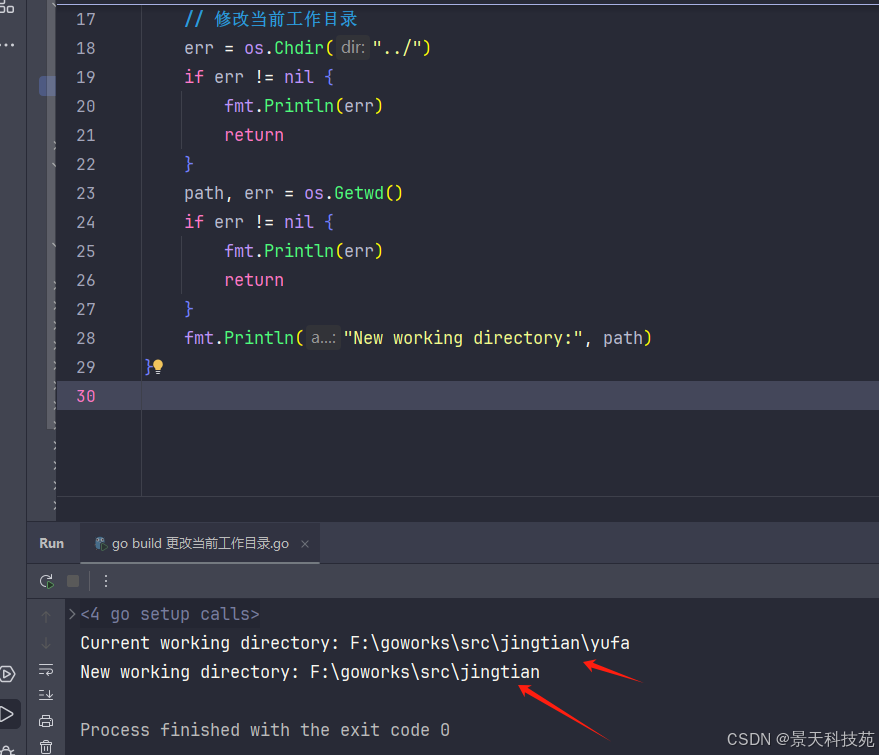This screenshot has height=755, width=879.
Task: Clear console output with trash icon
Action: [x=46, y=747]
